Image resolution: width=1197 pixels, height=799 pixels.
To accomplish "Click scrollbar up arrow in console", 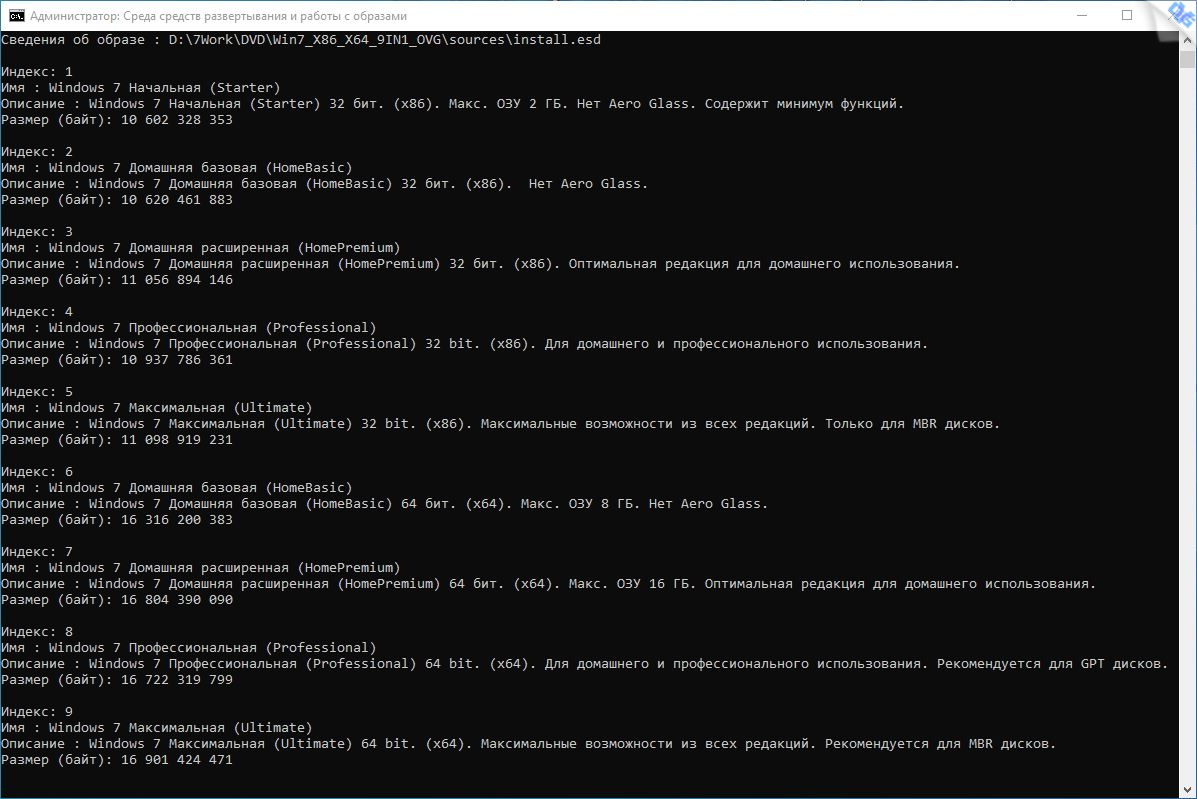I will (1187, 40).
